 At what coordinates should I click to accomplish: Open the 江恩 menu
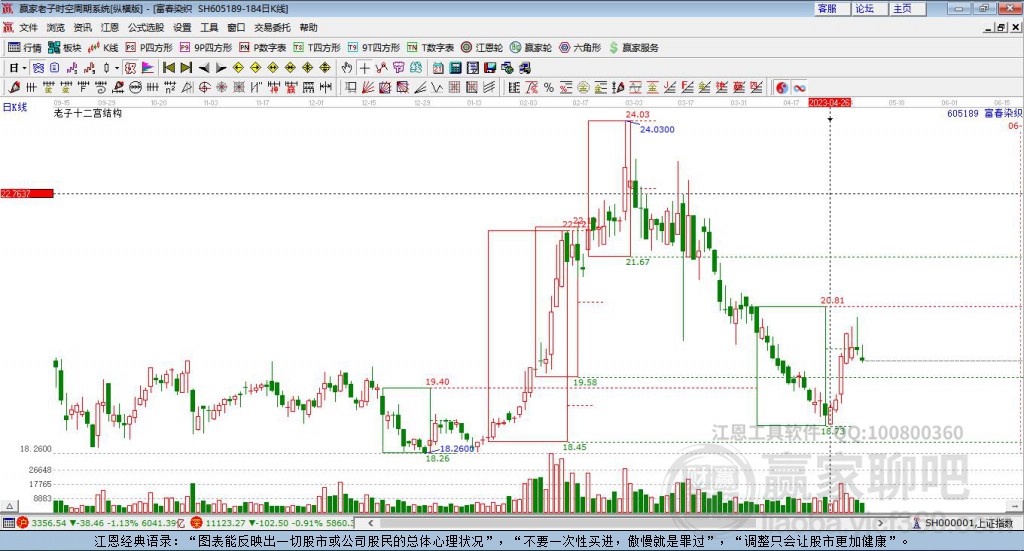coord(110,27)
